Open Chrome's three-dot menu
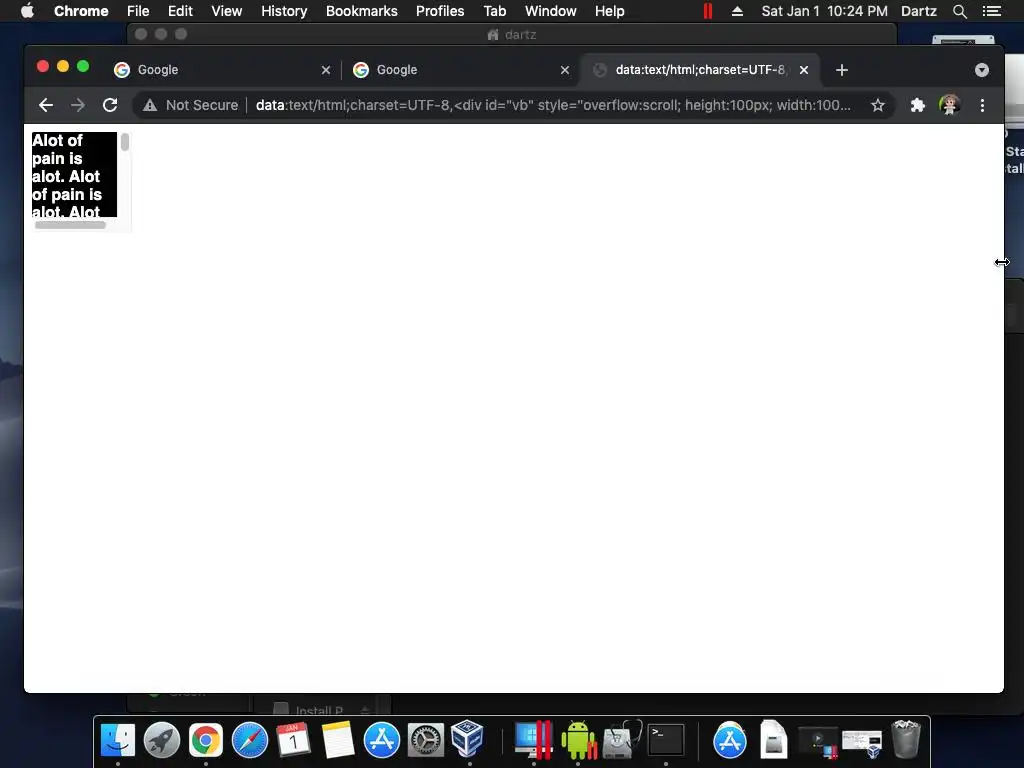The image size is (1024, 768). (982, 105)
